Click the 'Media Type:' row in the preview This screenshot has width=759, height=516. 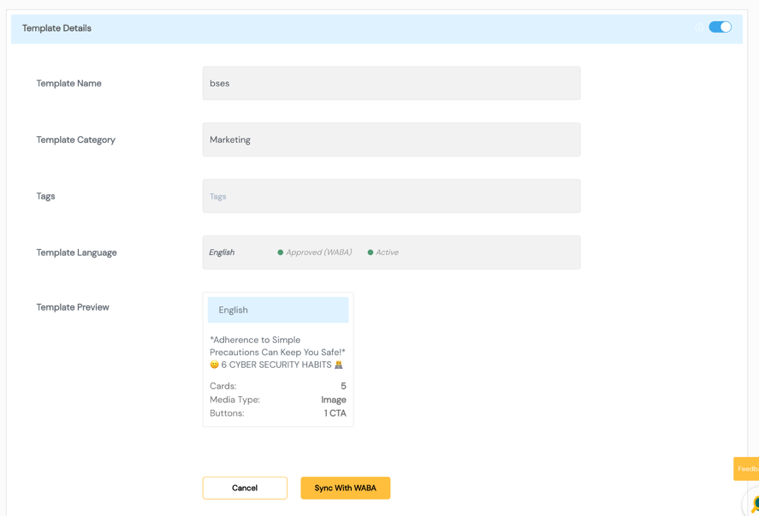point(278,399)
